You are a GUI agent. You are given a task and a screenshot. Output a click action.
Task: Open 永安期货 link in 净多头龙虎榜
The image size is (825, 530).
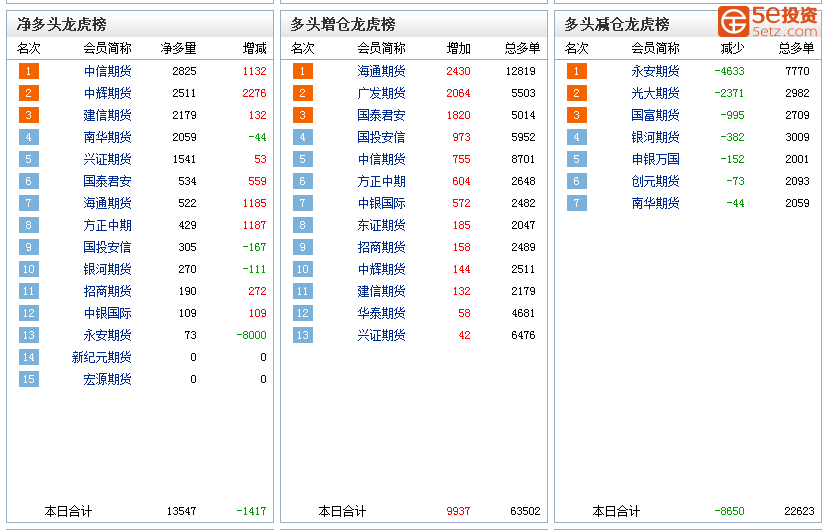(x=107, y=335)
